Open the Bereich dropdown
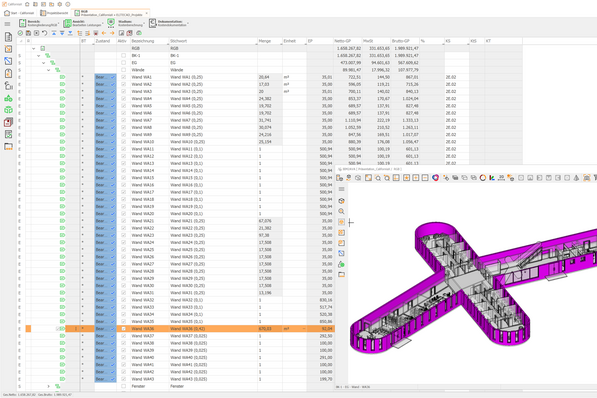This screenshot has width=597, height=398. (39, 23)
